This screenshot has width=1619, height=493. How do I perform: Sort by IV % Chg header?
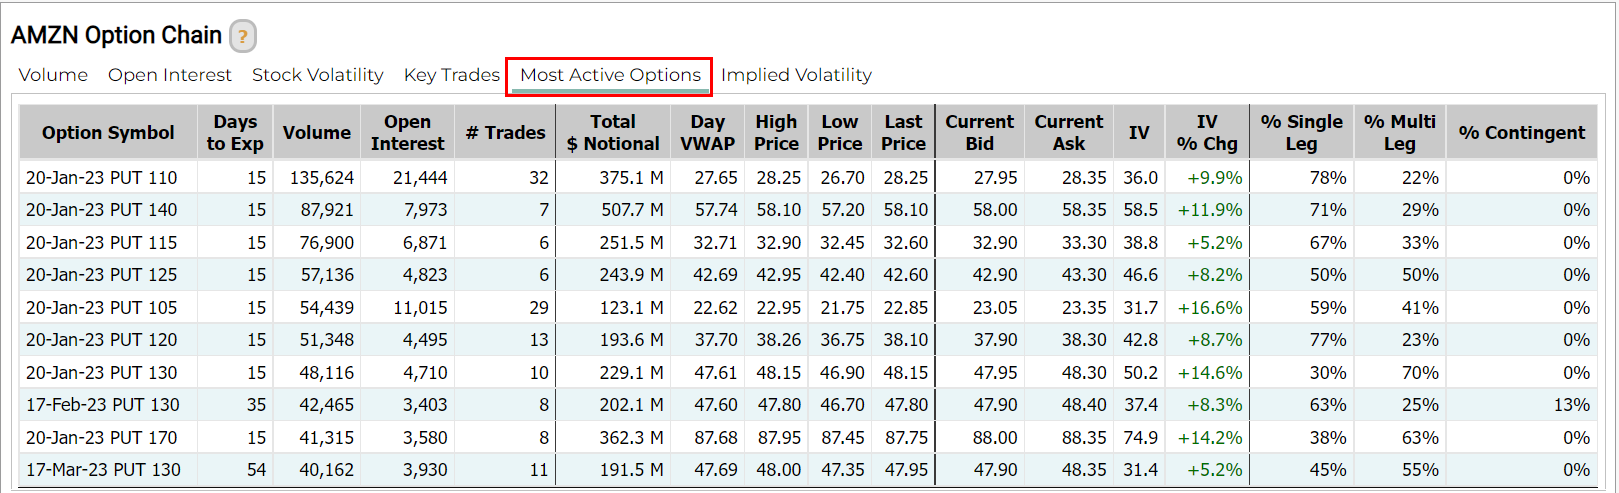pyautogui.click(x=1207, y=132)
